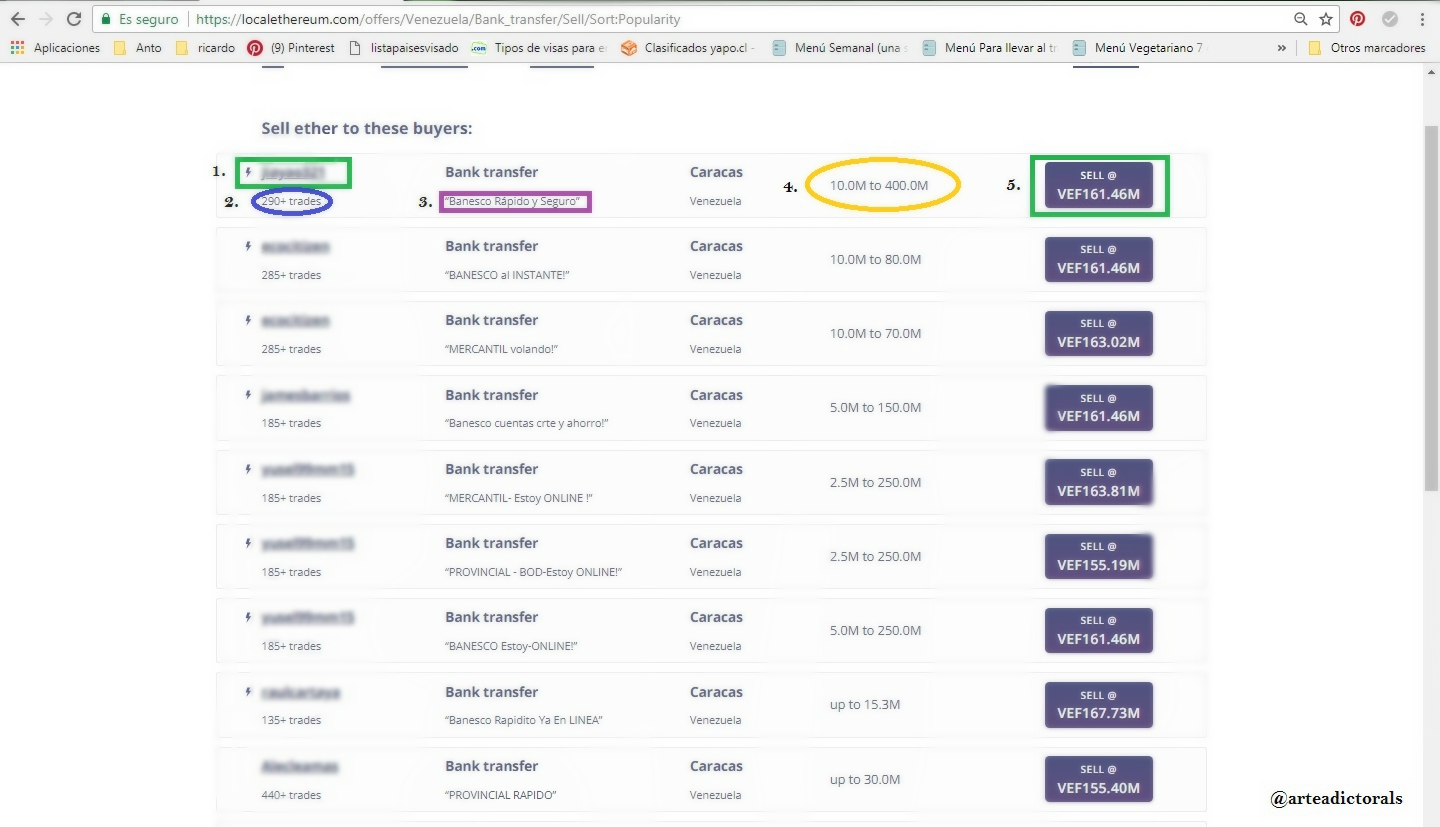Open 'Tipos de visas para e' bookmark

[x=539, y=47]
